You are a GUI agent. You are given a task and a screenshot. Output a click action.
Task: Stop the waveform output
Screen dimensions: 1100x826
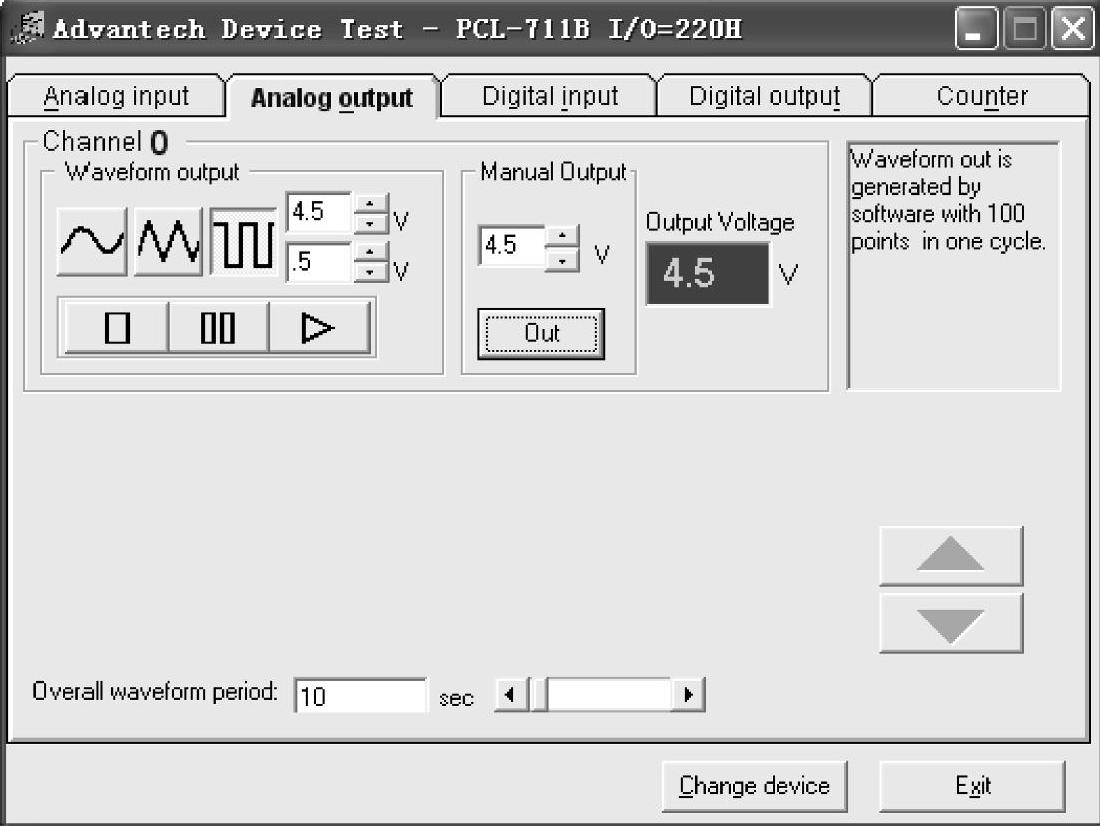pos(116,327)
